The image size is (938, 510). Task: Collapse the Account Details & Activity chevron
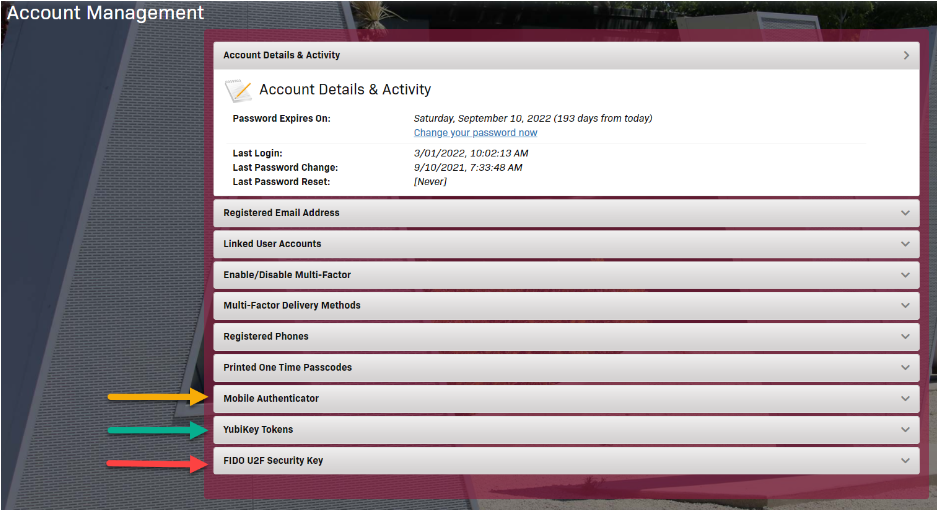point(906,55)
